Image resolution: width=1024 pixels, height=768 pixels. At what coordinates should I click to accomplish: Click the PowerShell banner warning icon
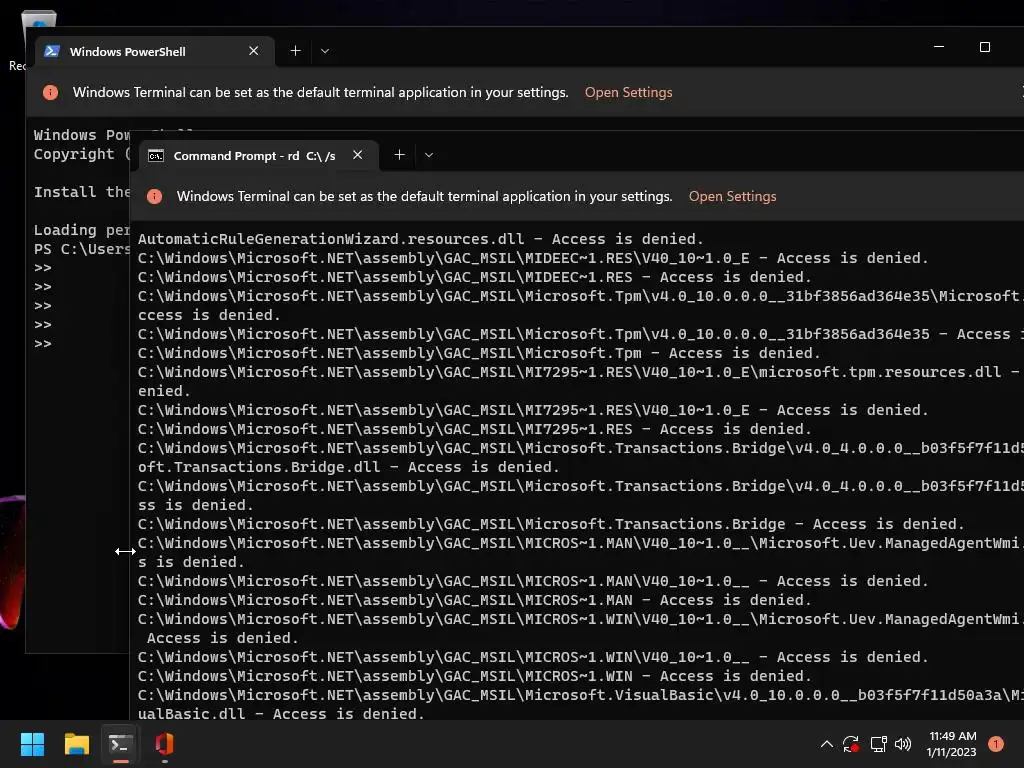(50, 92)
